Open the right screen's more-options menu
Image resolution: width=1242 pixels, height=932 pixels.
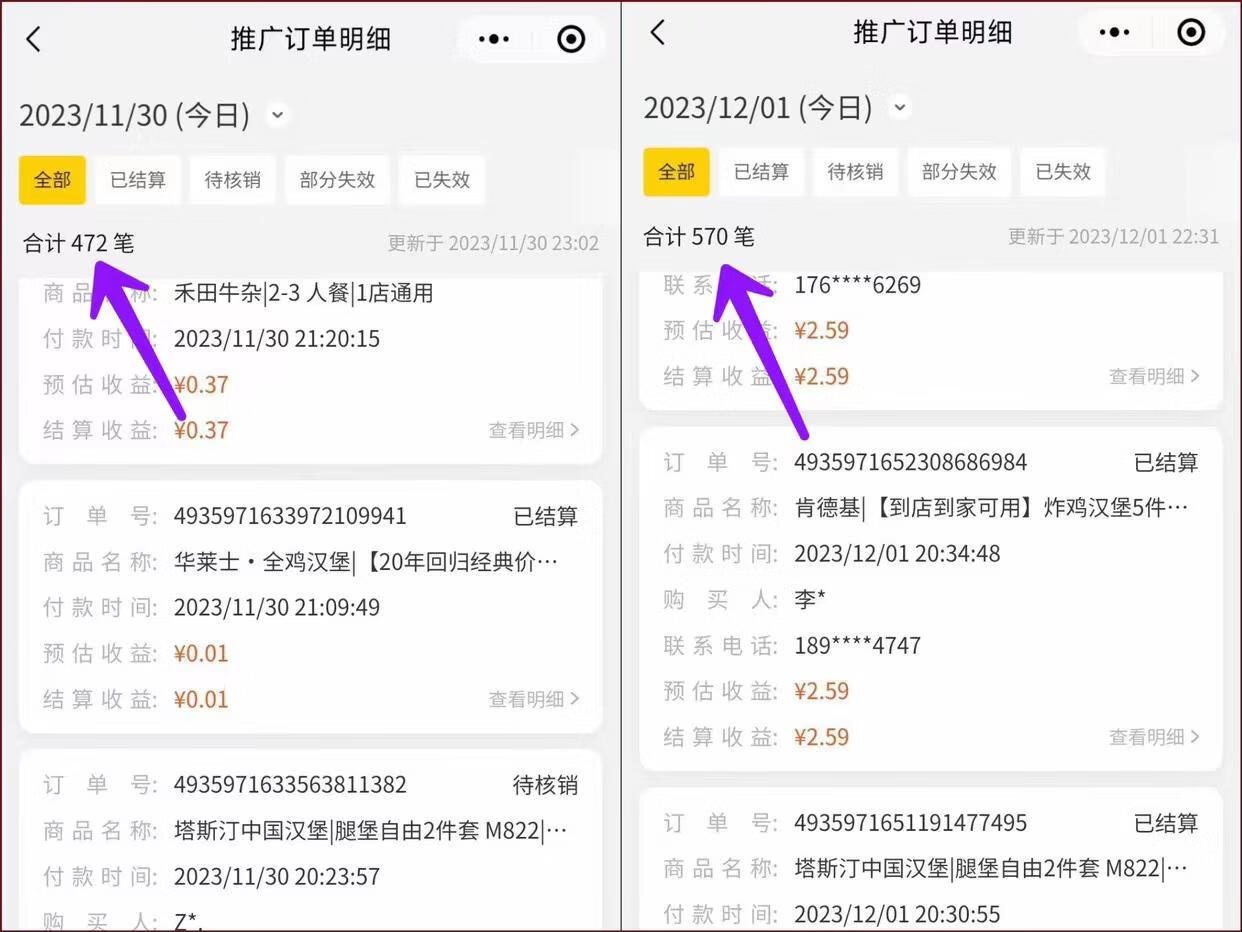(x=1114, y=32)
